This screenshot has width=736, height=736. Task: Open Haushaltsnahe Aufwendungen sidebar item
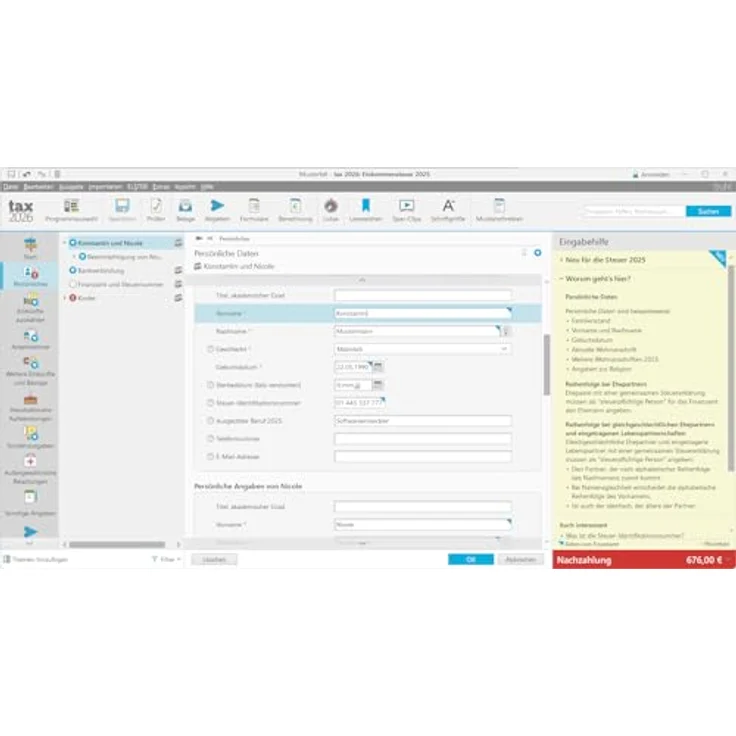click(31, 407)
